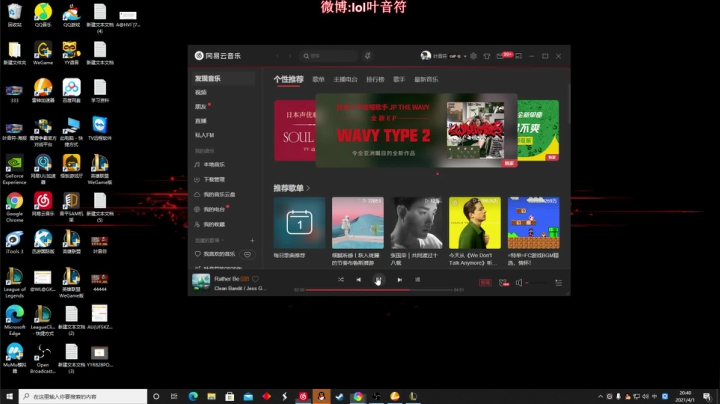
Task: Switch to mini player mode
Action: click(518, 56)
